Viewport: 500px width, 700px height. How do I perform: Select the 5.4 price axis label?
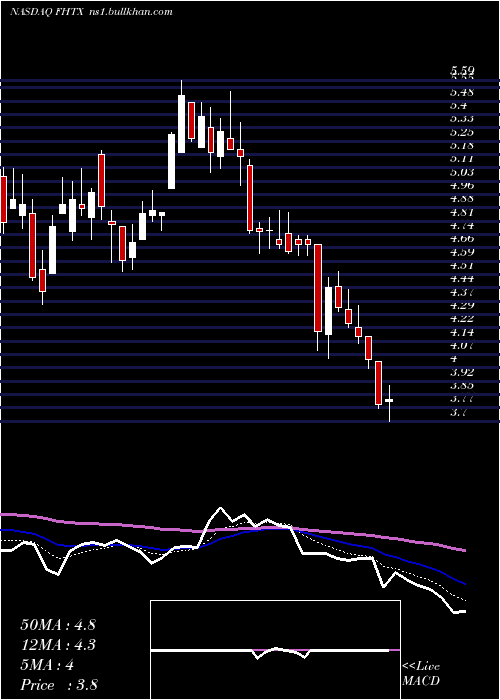pos(459,106)
